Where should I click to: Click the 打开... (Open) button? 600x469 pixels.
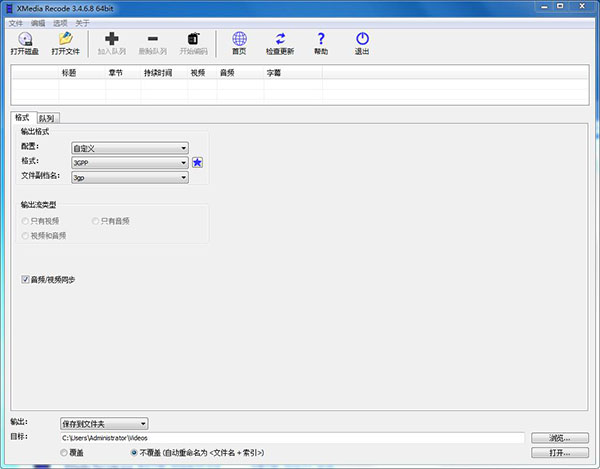pos(558,453)
